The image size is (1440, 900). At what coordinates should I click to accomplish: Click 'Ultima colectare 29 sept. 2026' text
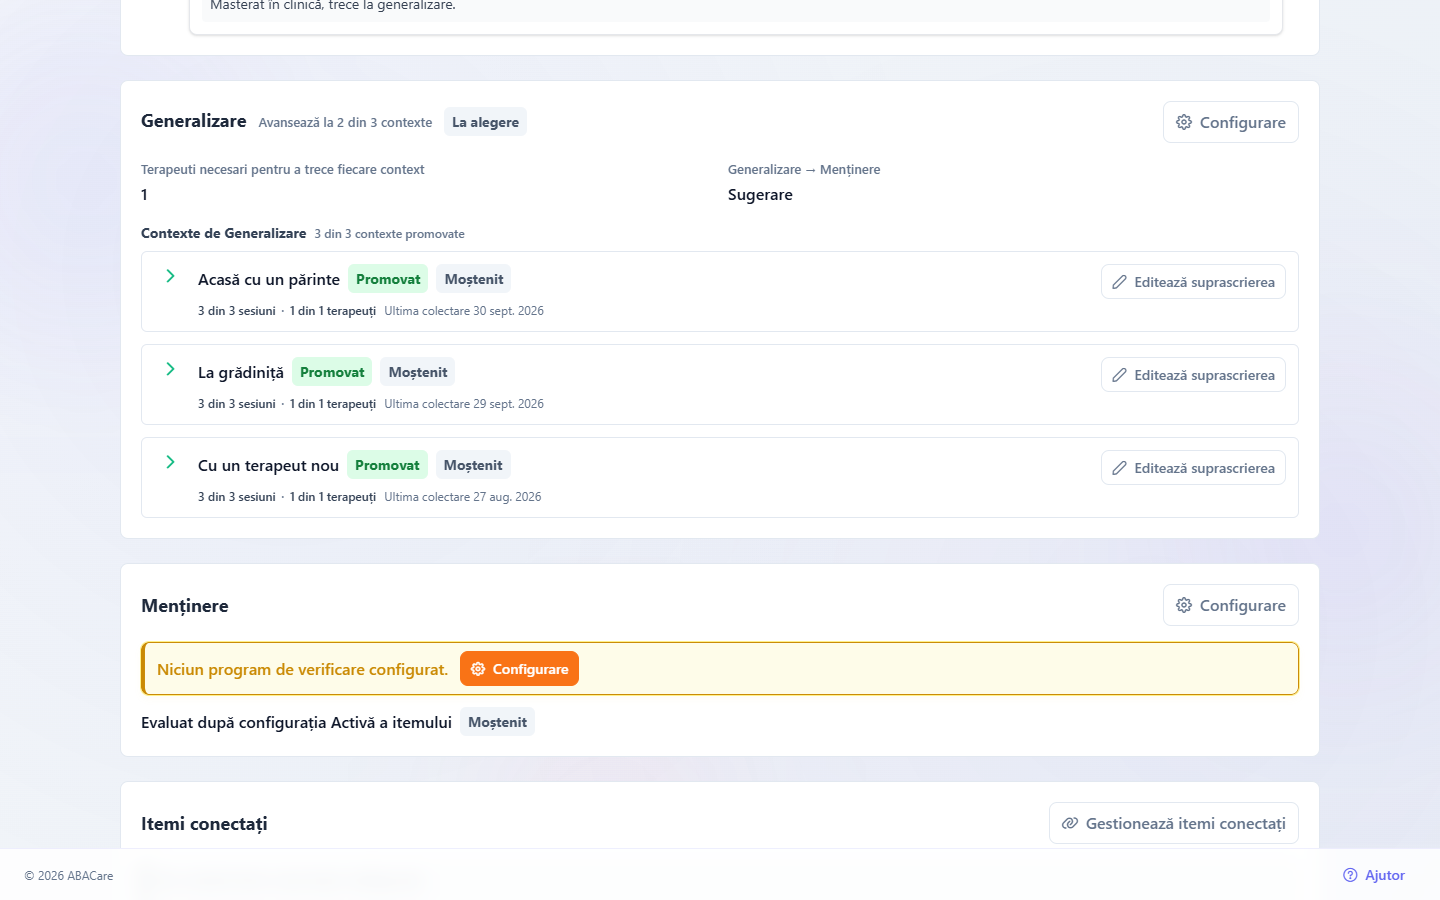(464, 404)
